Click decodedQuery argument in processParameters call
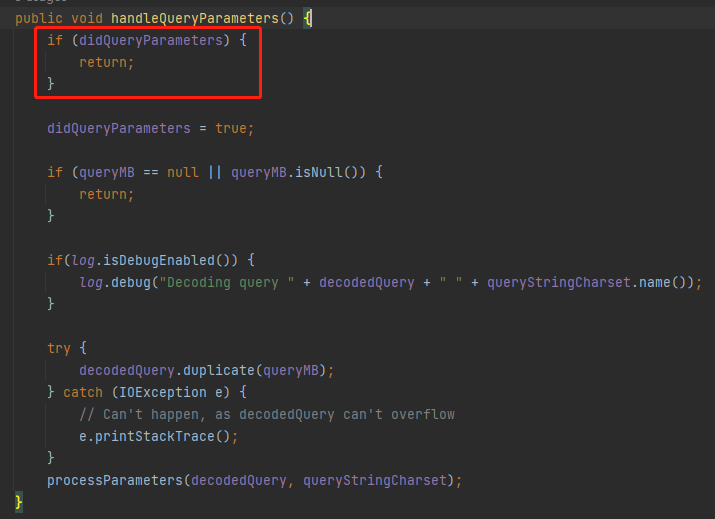This screenshot has width=715, height=519. [238, 481]
